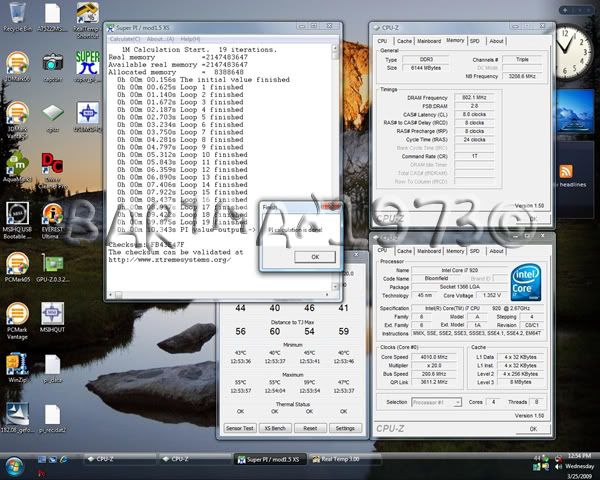Open the PCMark Vantage desktop icon

pos(16,313)
